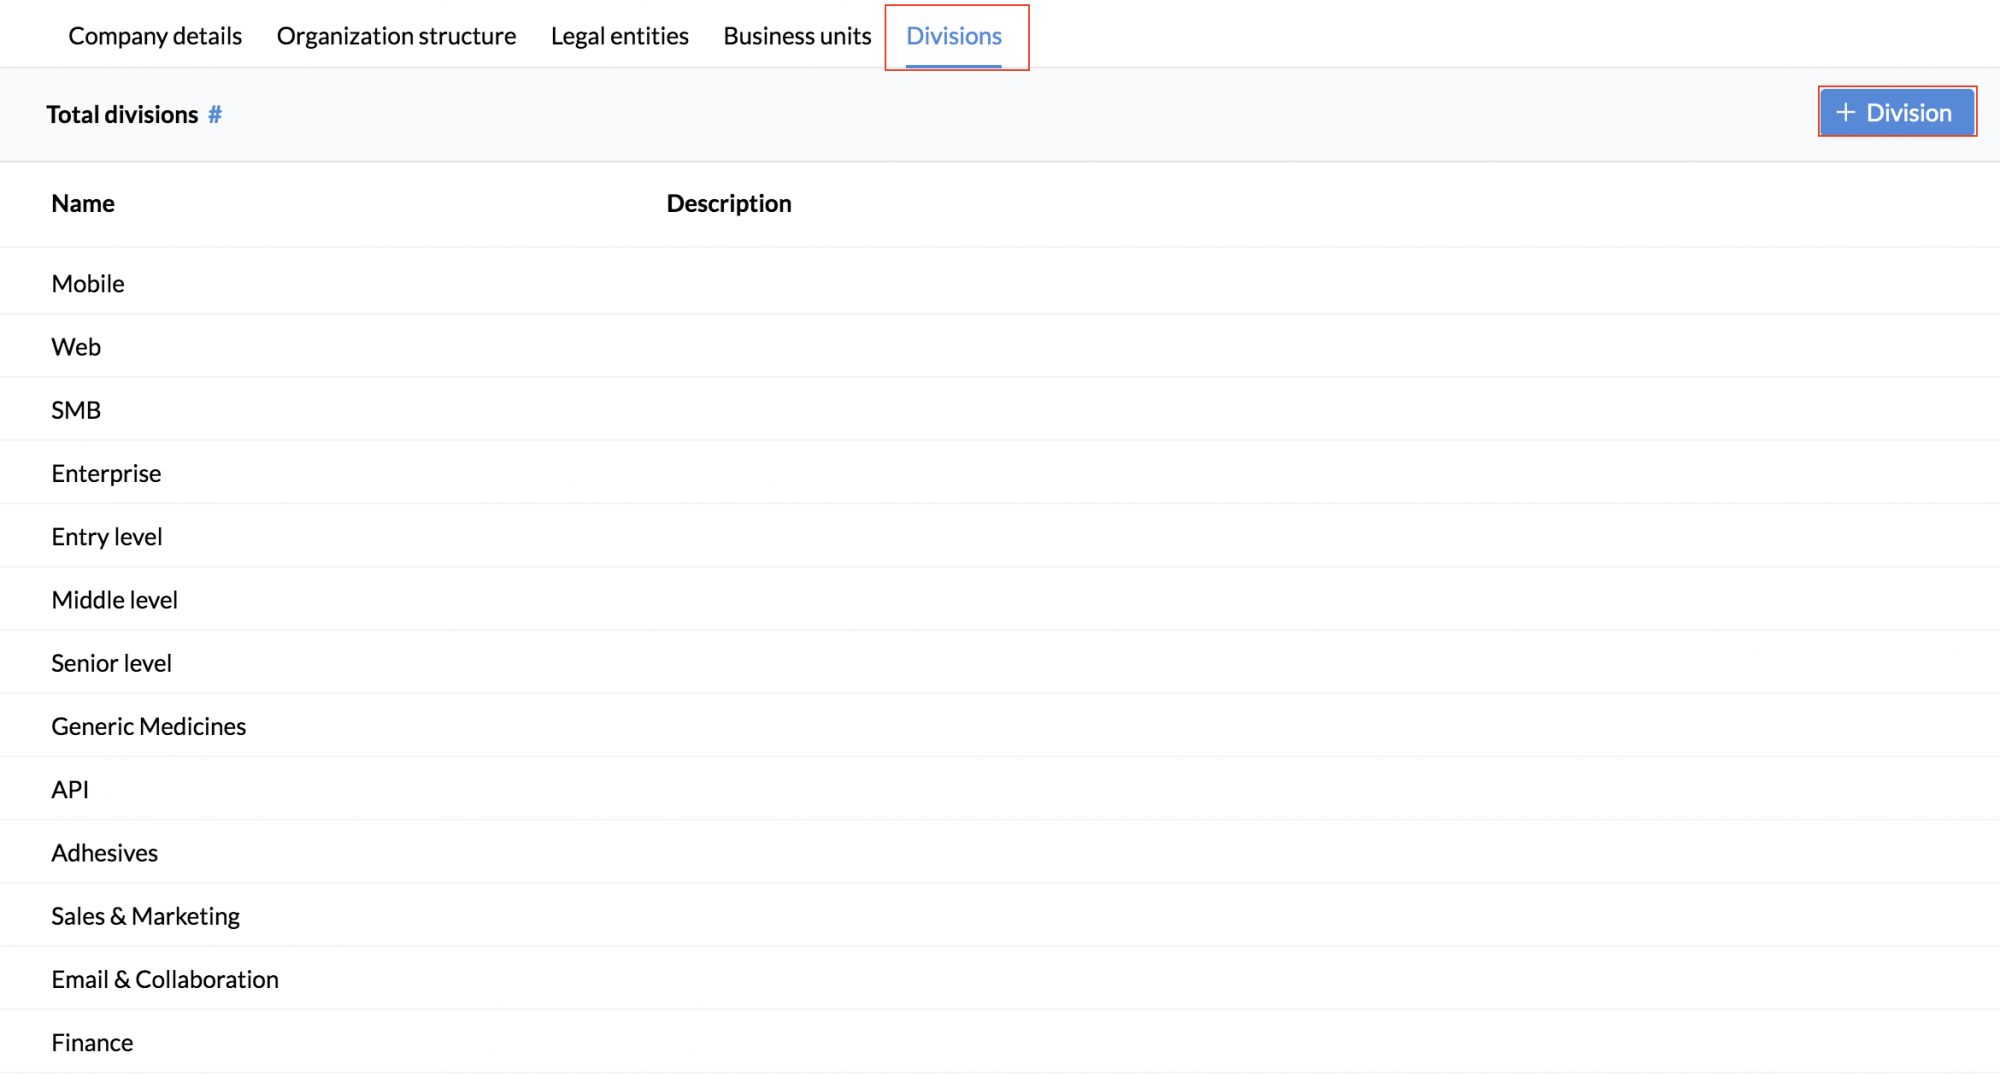The image size is (2000, 1082).
Task: Open the Entry level division
Action: 1000,536
